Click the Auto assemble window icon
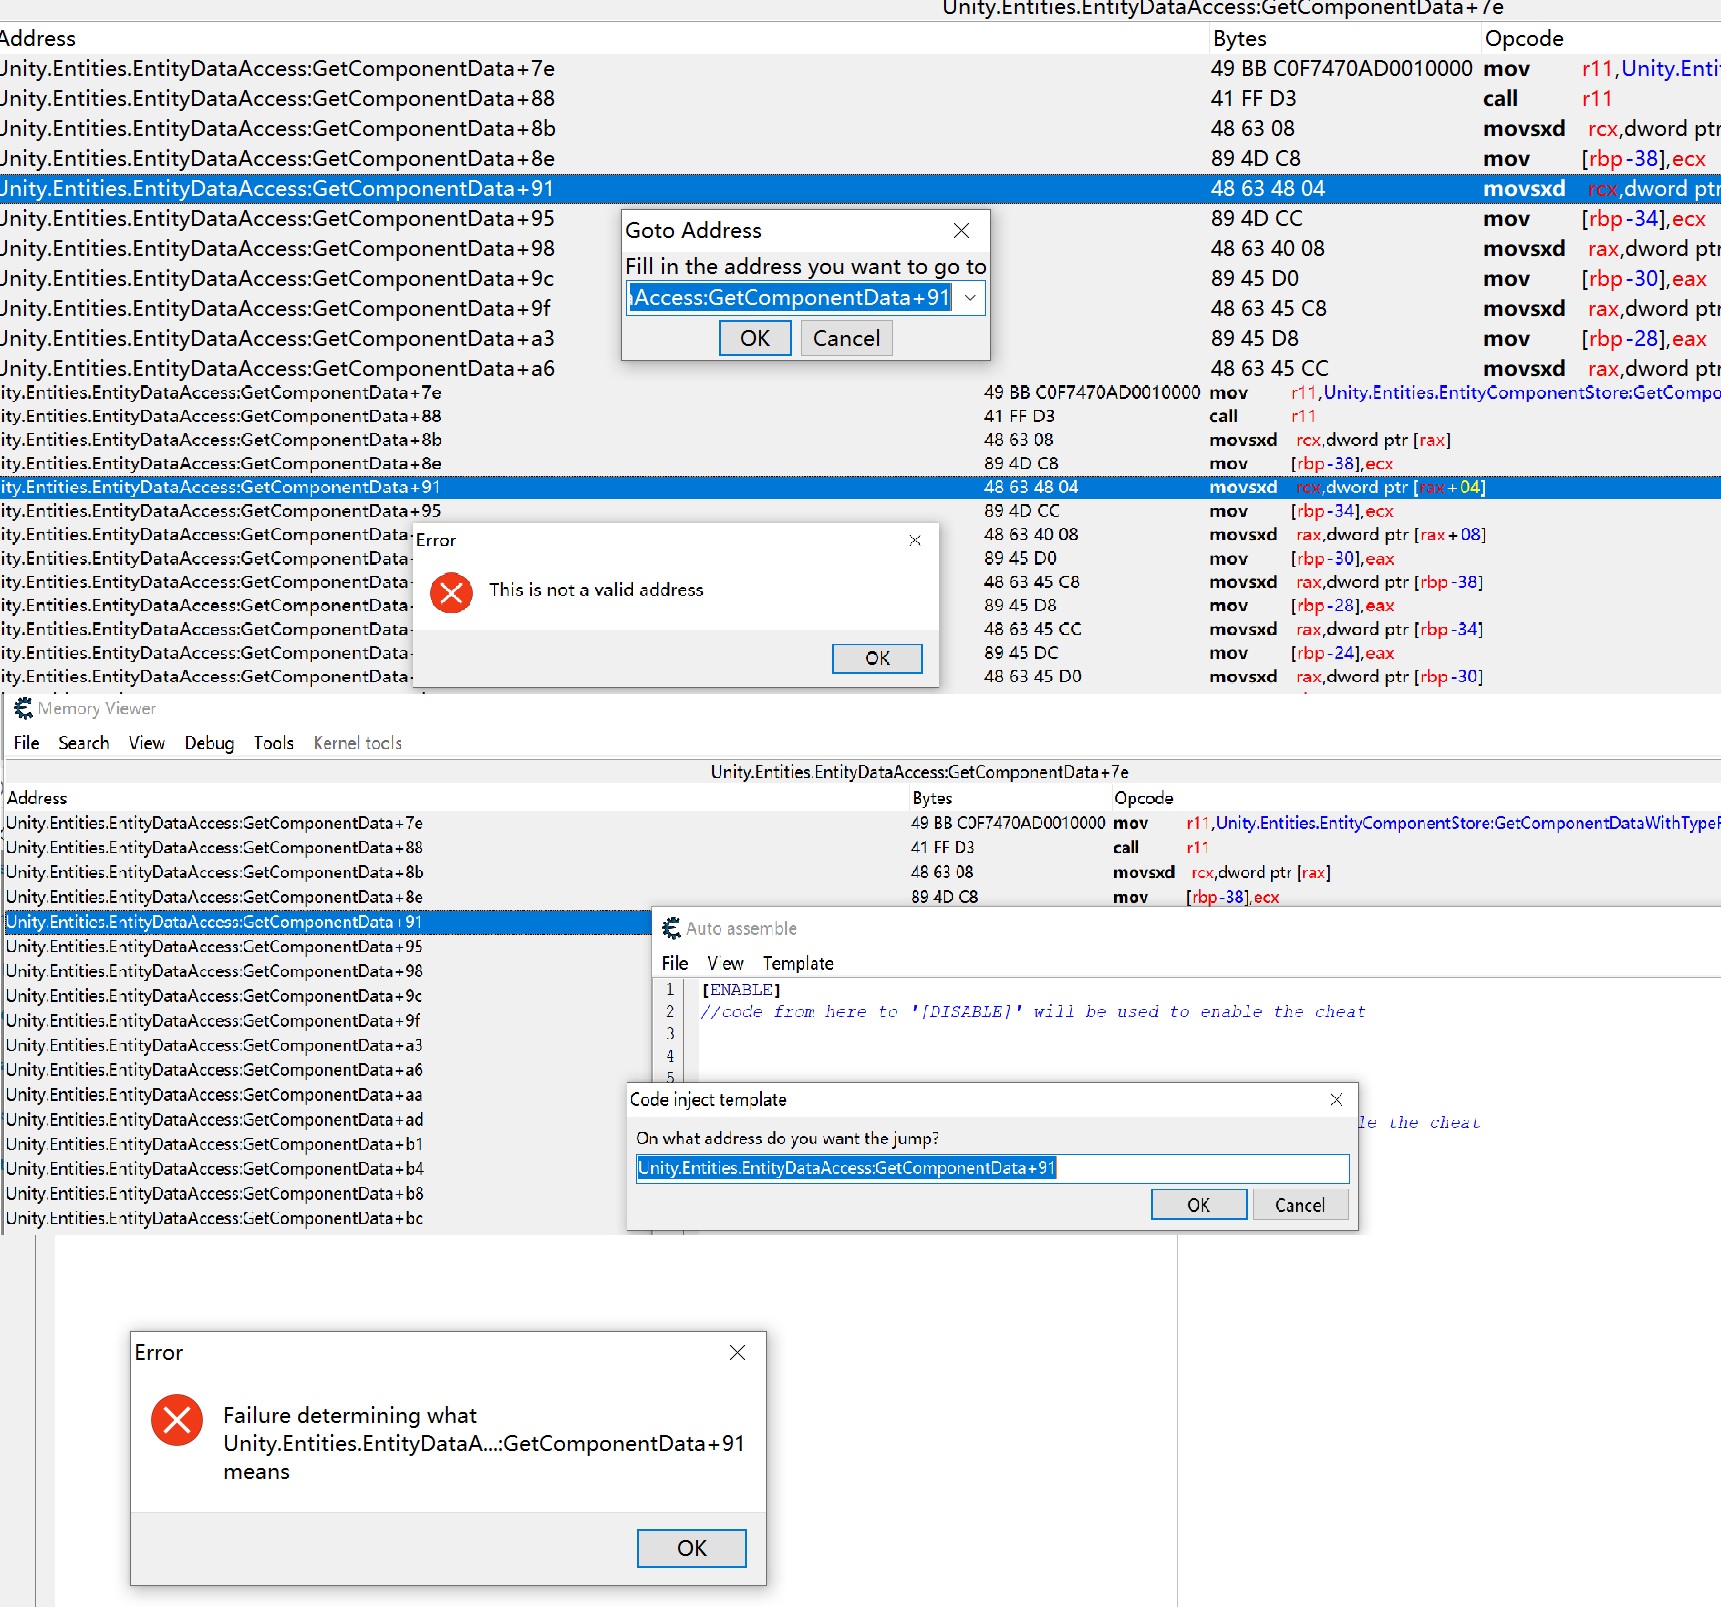 point(672,928)
